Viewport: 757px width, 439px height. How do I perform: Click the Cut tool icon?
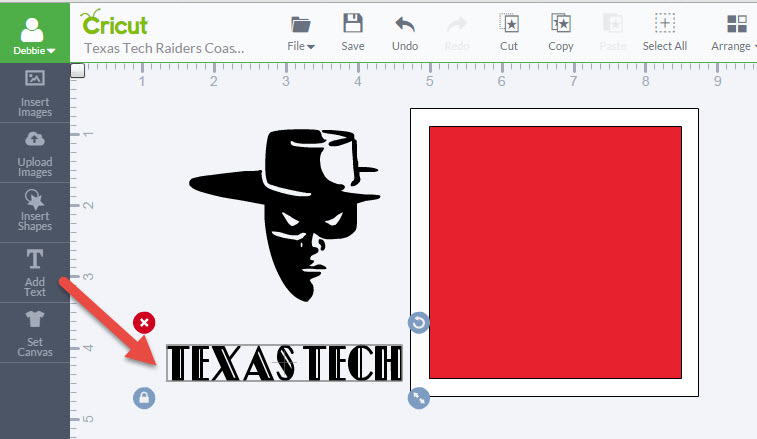pyautogui.click(x=509, y=24)
